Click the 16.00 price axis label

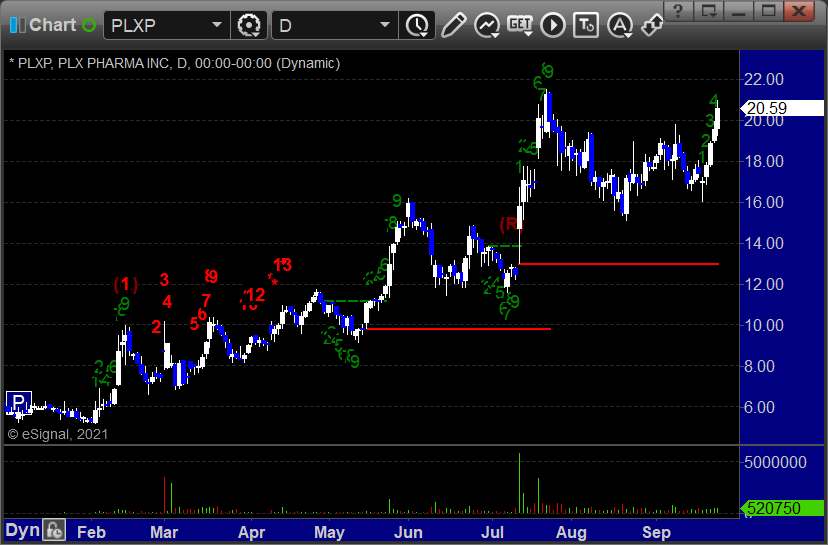pos(764,202)
